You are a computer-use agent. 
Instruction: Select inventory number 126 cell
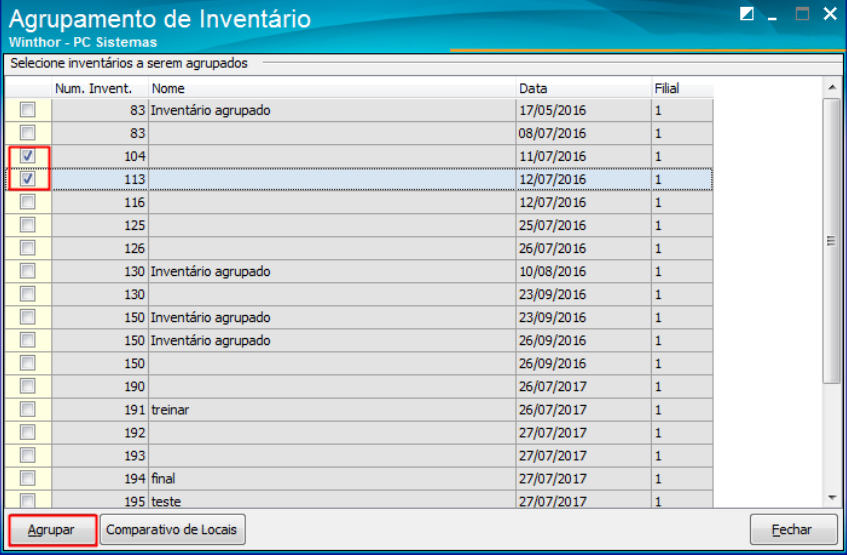[100, 248]
